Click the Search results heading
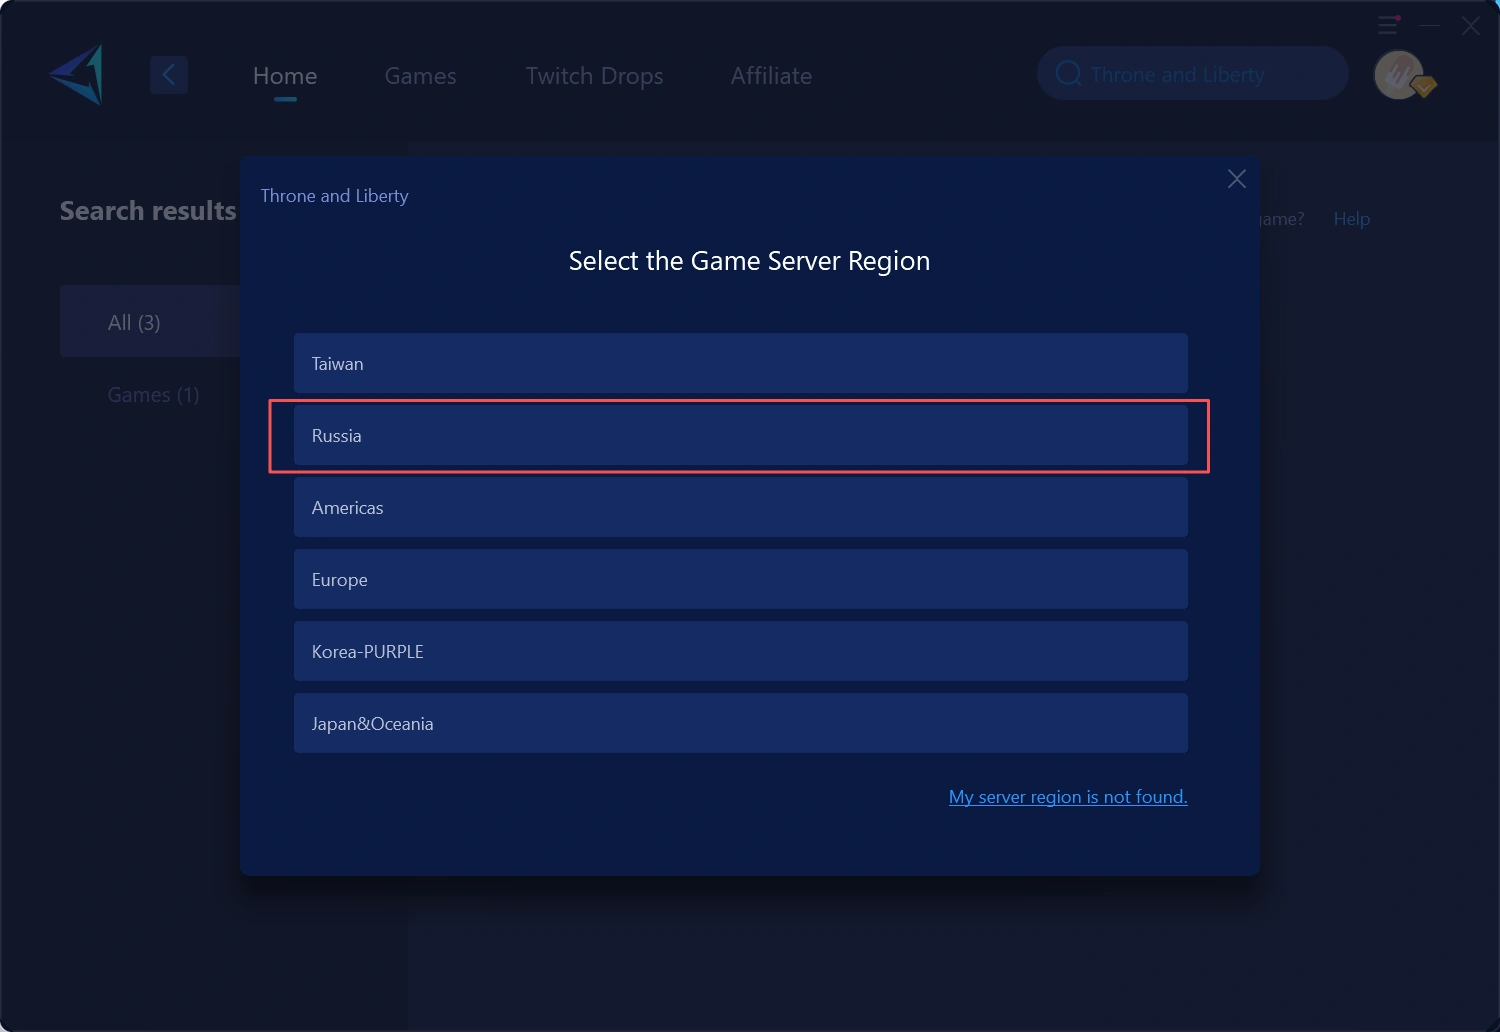Viewport: 1500px width, 1032px height. pos(148,211)
